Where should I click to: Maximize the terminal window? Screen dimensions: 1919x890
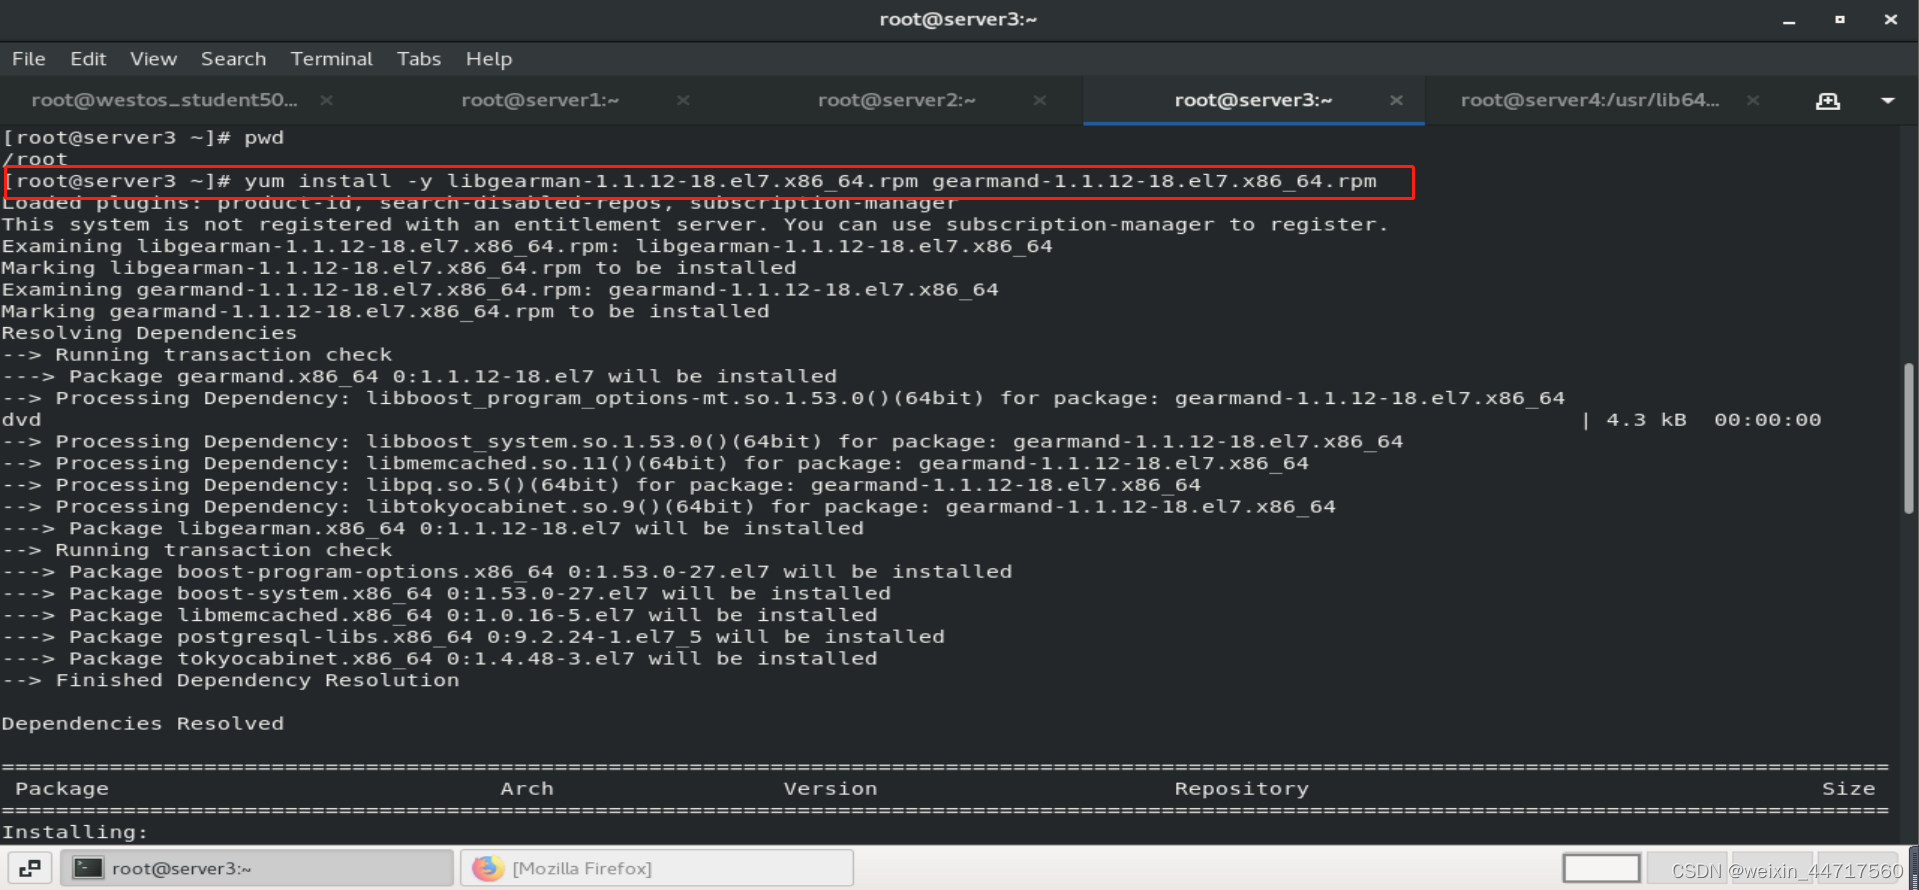tap(1840, 20)
